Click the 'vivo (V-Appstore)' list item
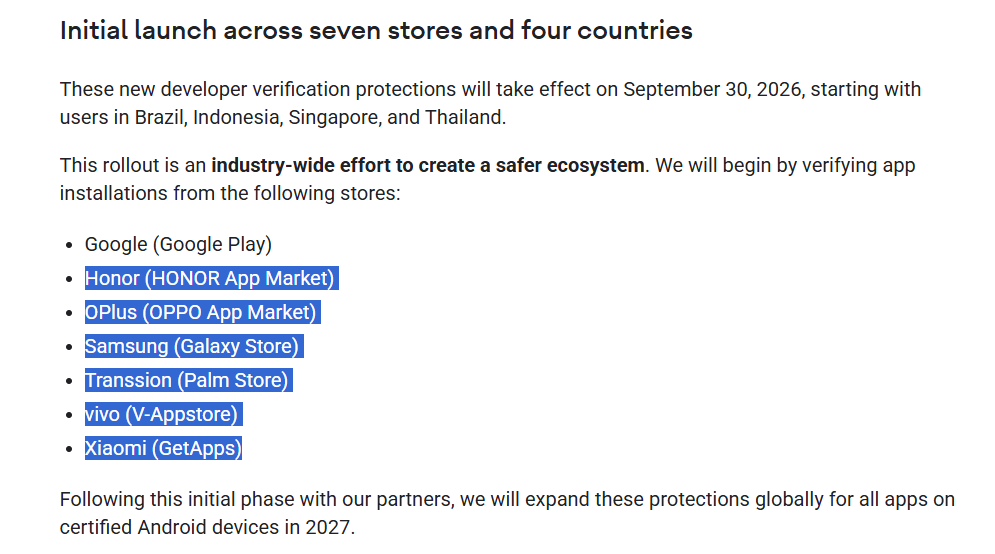The image size is (995, 554). [161, 414]
